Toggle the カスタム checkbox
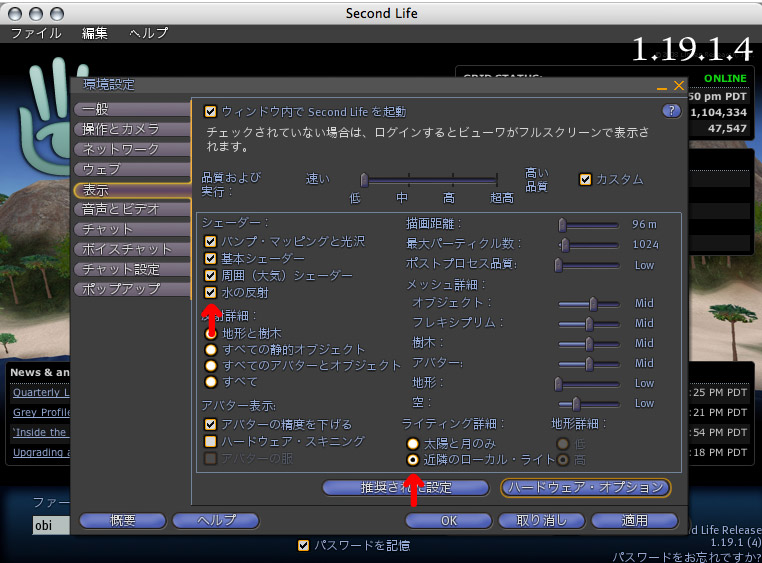The width and height of the screenshot is (762, 563). pos(585,180)
